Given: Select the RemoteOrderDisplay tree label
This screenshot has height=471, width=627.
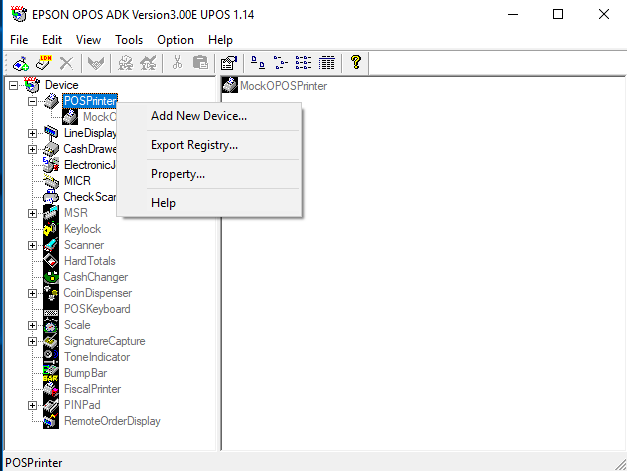Looking at the screenshot, I should (x=112, y=421).
